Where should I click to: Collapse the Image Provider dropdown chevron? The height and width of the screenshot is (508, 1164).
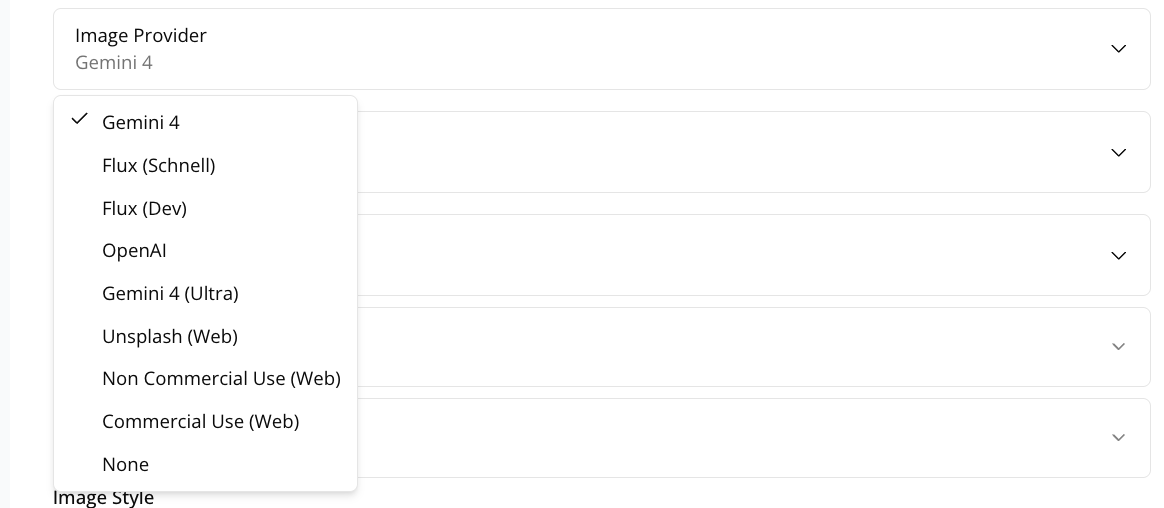(x=1118, y=49)
